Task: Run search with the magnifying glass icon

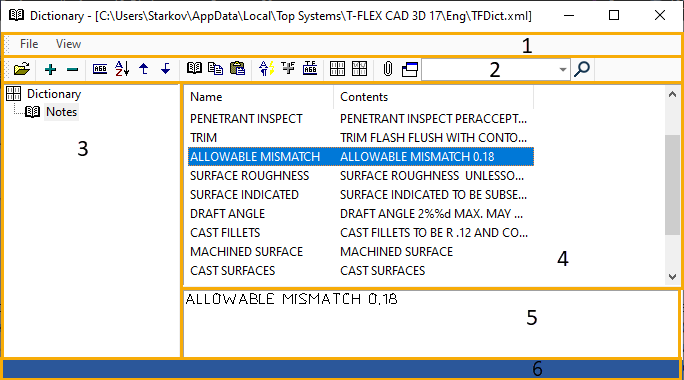Action: [x=582, y=69]
